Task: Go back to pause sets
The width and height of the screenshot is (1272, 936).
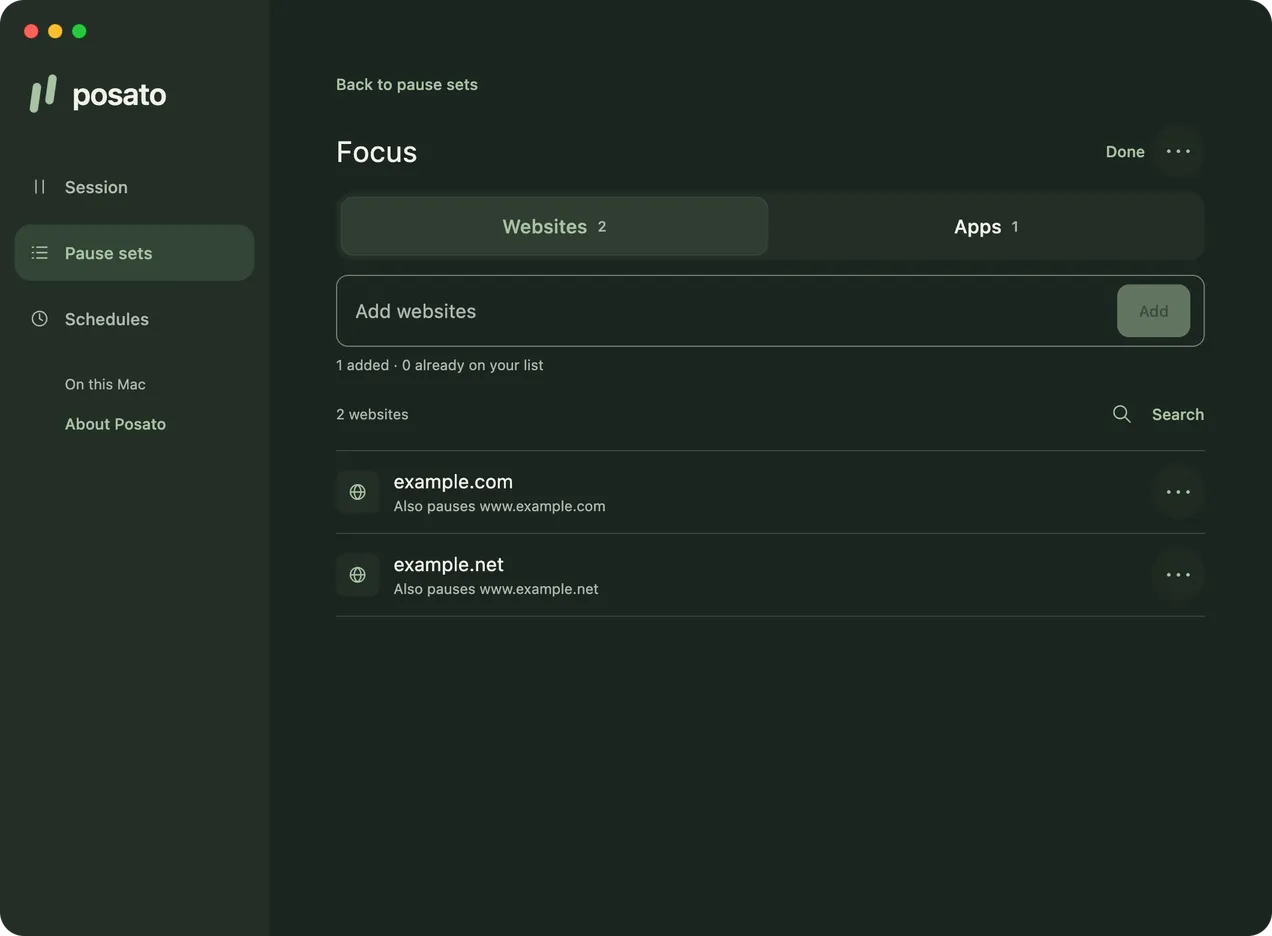Action: 407,85
